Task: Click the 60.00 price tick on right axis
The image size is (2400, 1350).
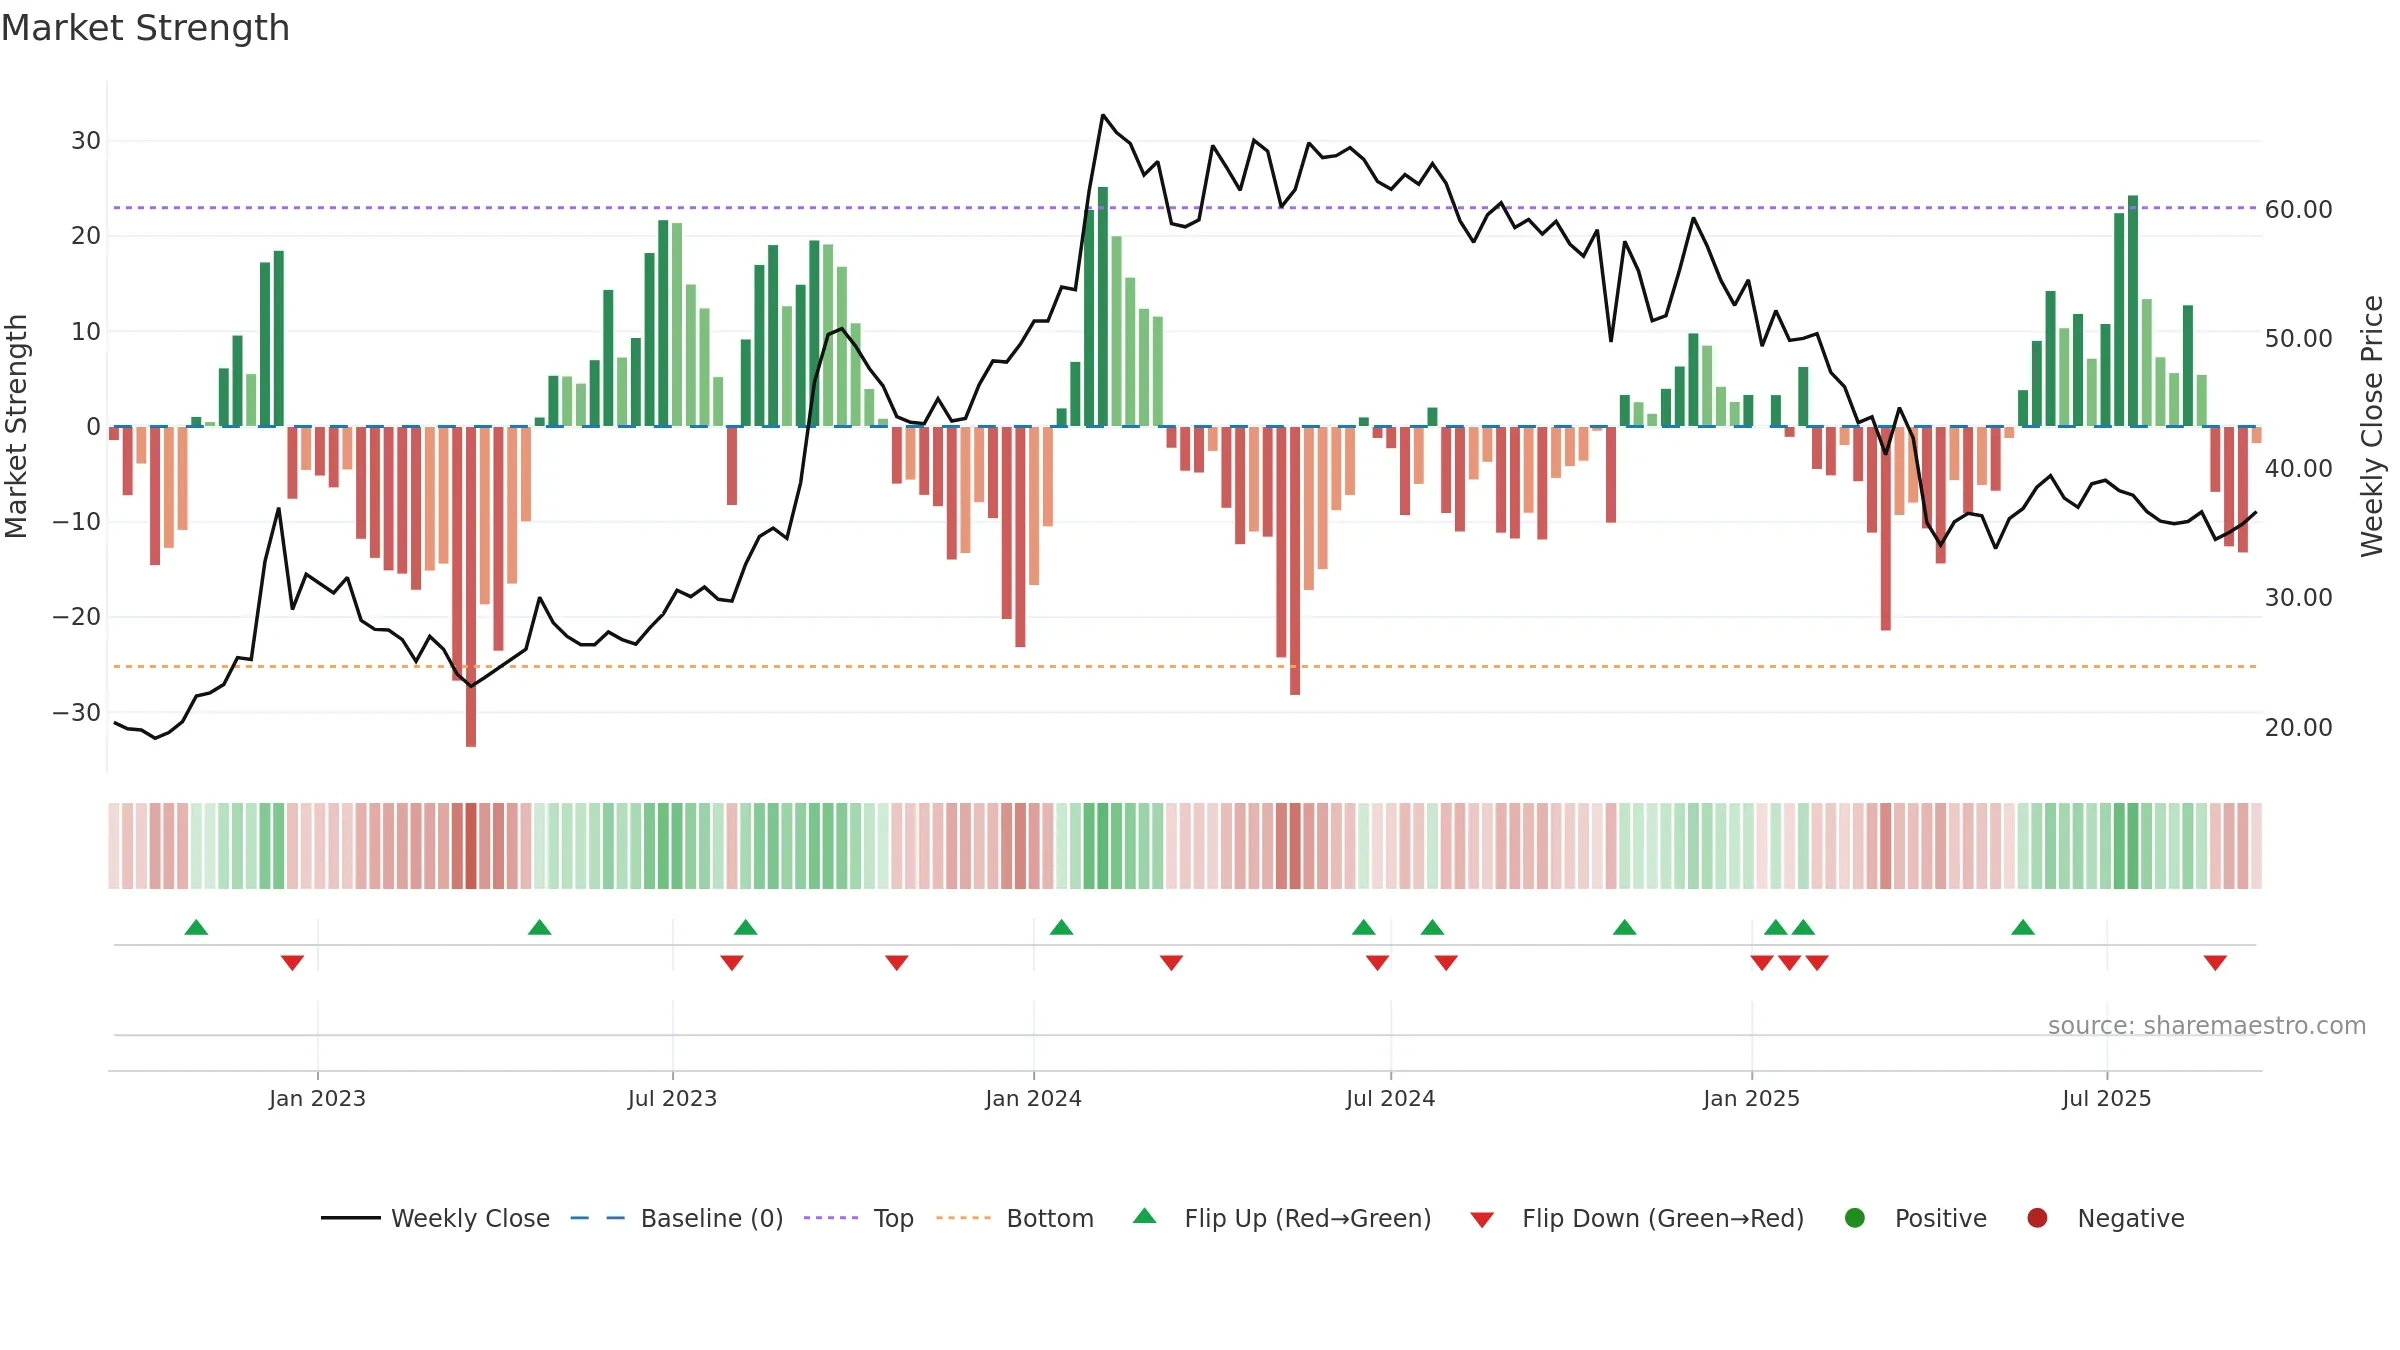Action: click(x=2298, y=209)
